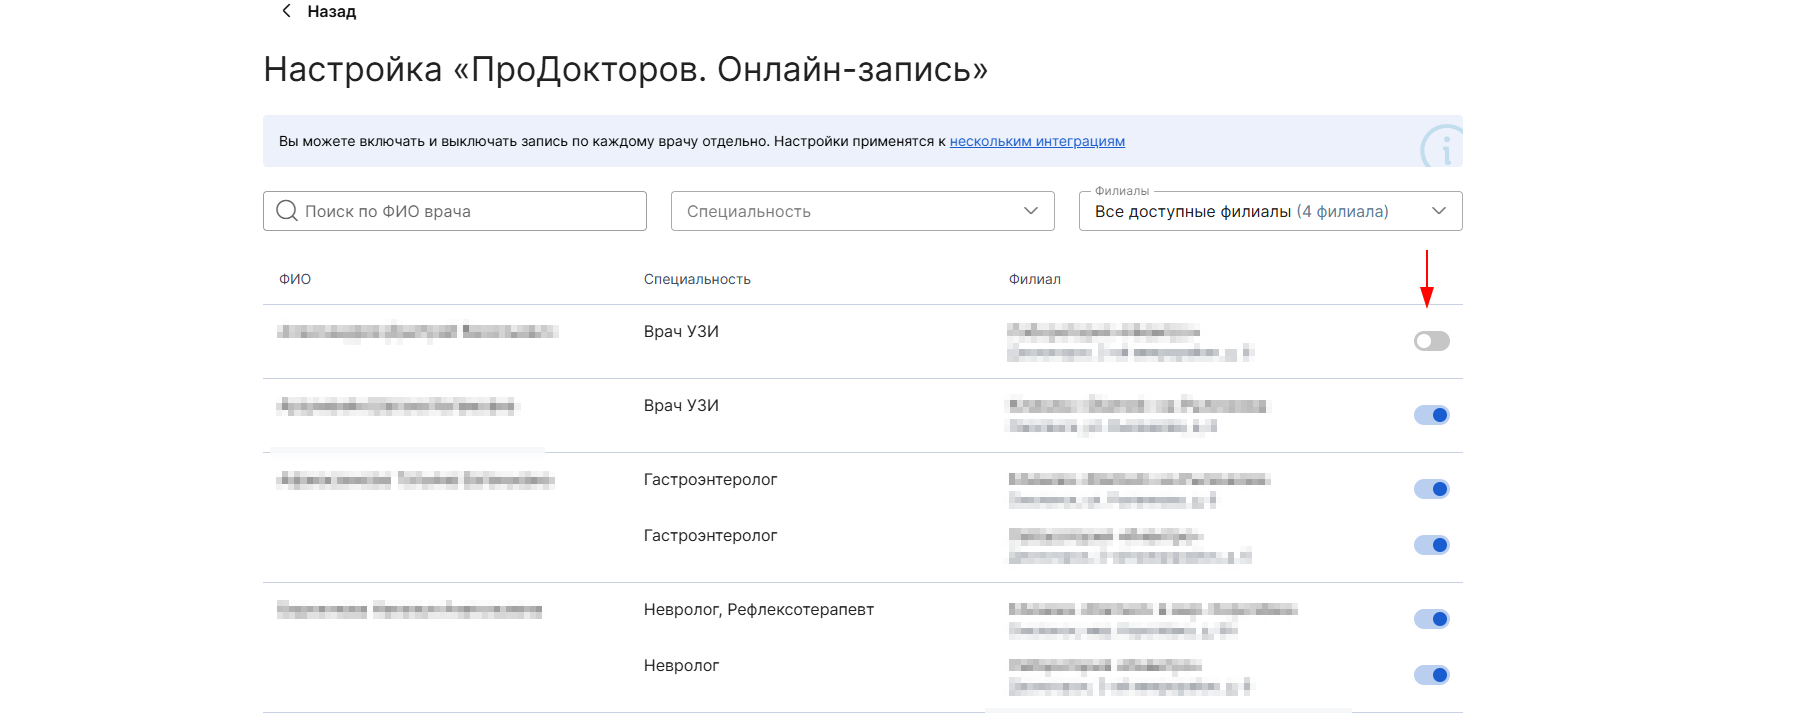Open the Специальность filter dropdown
This screenshot has width=1807, height=713.
[x=863, y=211]
